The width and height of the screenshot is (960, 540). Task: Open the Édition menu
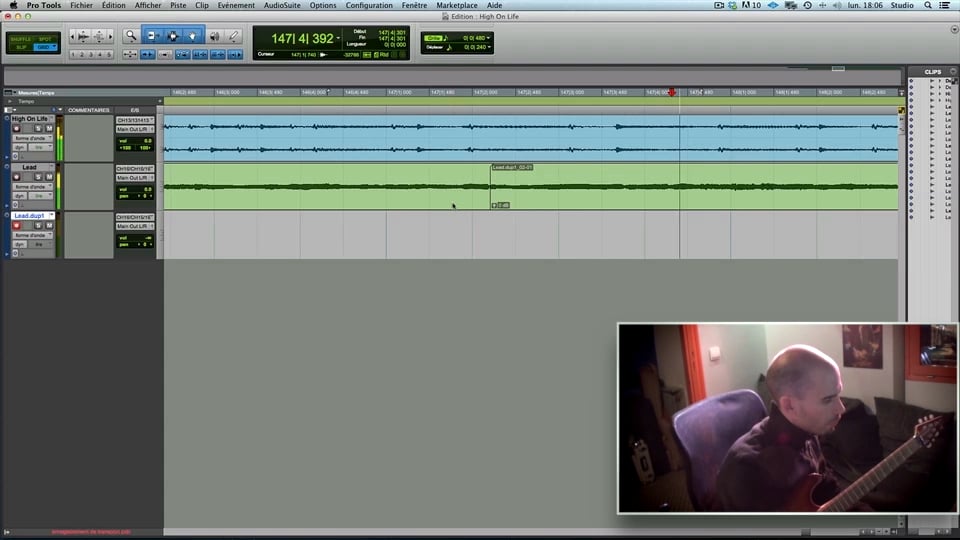pyautogui.click(x=113, y=5)
